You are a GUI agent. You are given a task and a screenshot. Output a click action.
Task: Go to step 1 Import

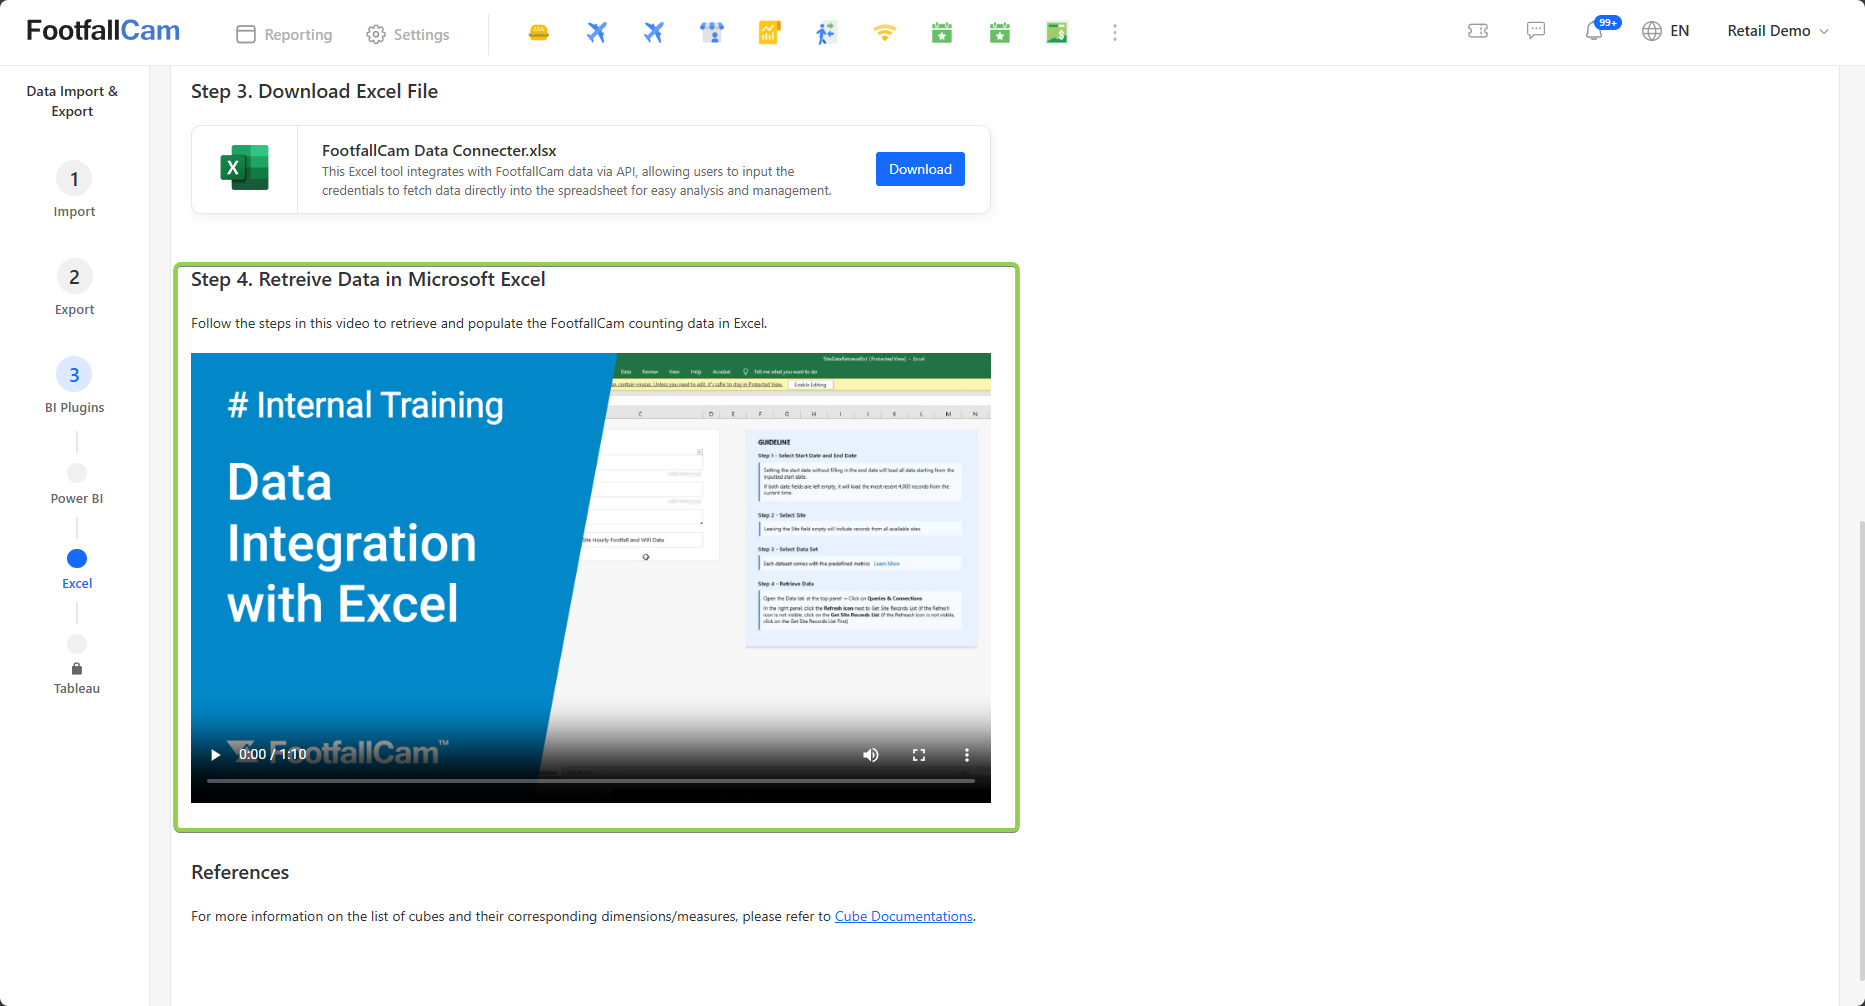[x=74, y=190]
